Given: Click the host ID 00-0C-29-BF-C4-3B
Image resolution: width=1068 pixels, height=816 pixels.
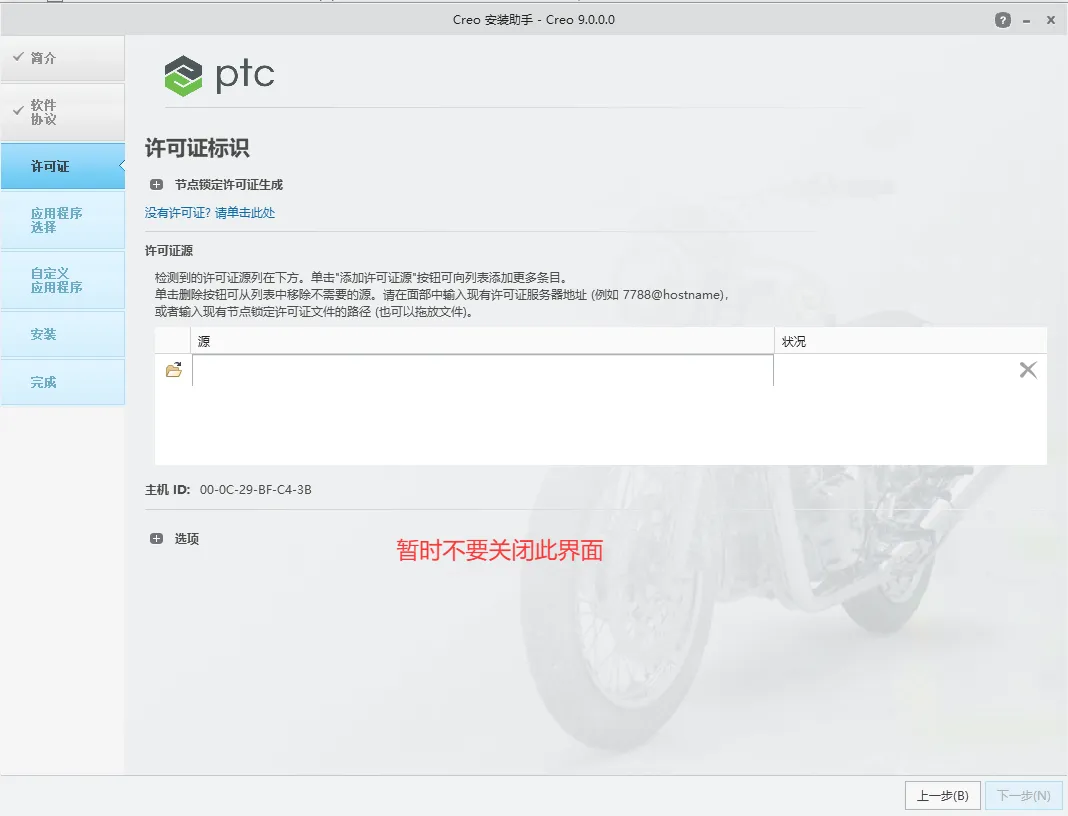Looking at the screenshot, I should [255, 490].
